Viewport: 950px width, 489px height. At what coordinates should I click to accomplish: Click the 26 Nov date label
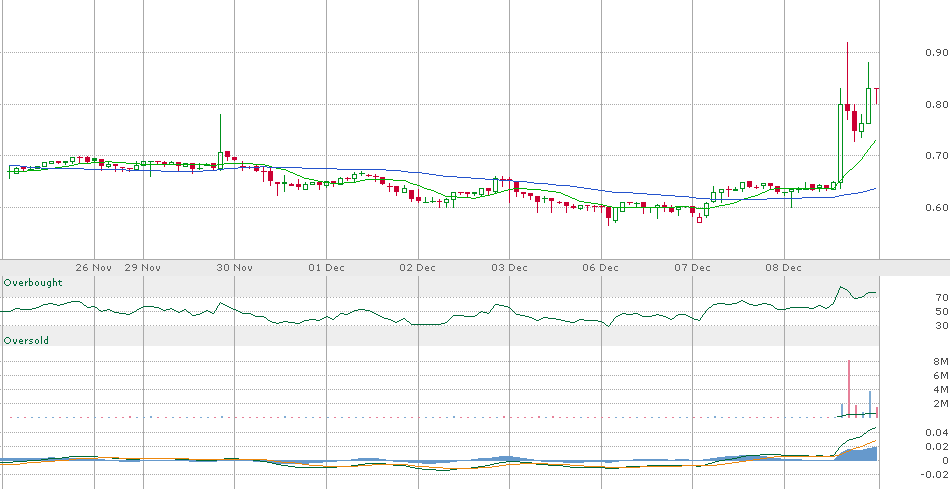94,267
